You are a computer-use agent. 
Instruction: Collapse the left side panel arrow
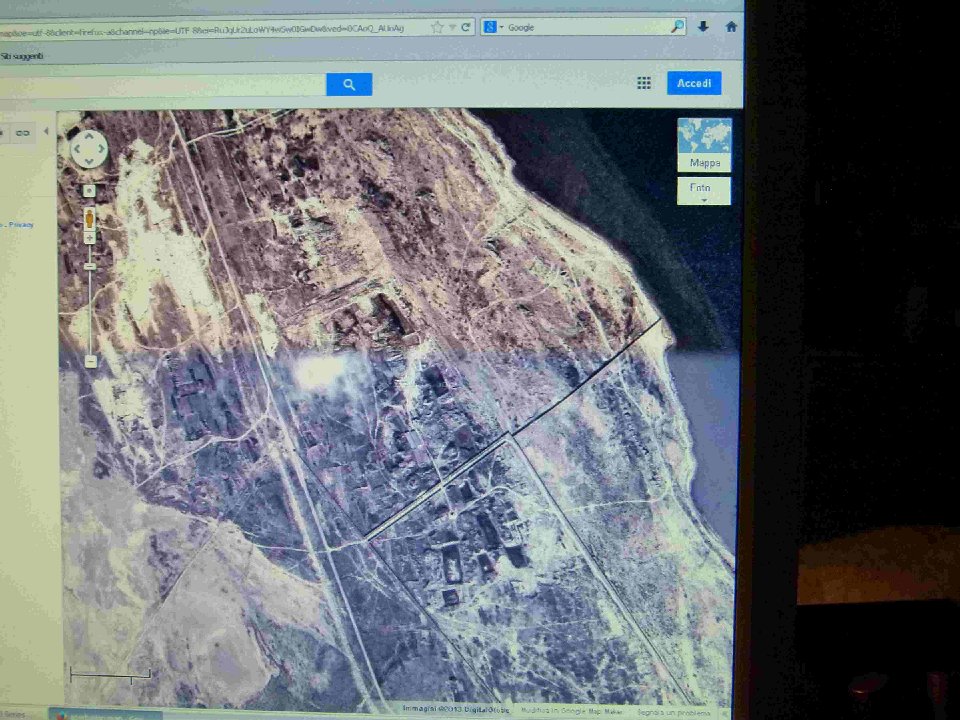coord(46,132)
